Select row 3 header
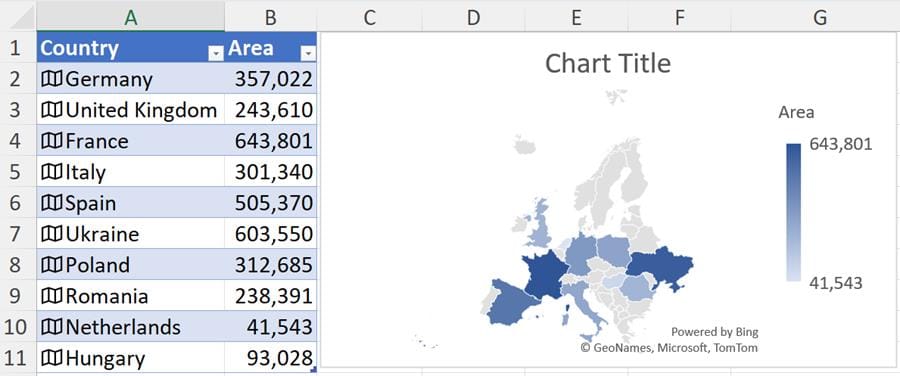Image resolution: width=900 pixels, height=376 pixels. coord(17,110)
